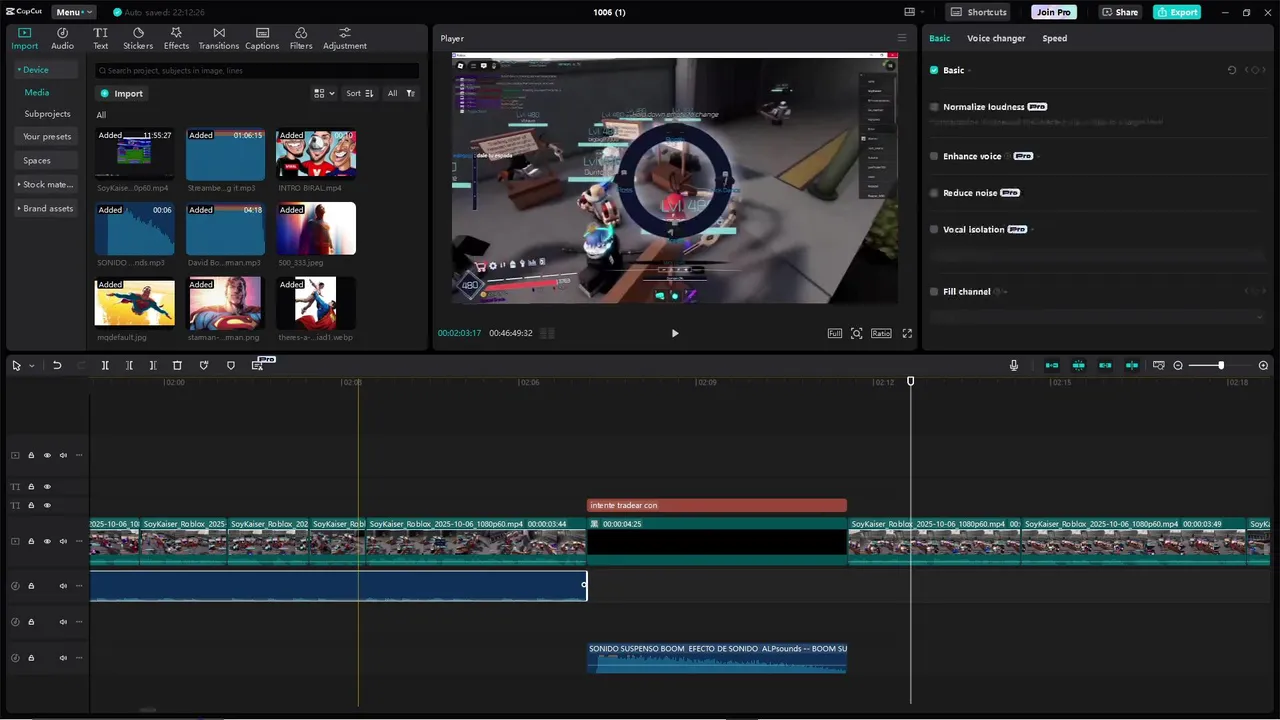Click the Delete right trim tool
1280x720 pixels.
(153, 365)
